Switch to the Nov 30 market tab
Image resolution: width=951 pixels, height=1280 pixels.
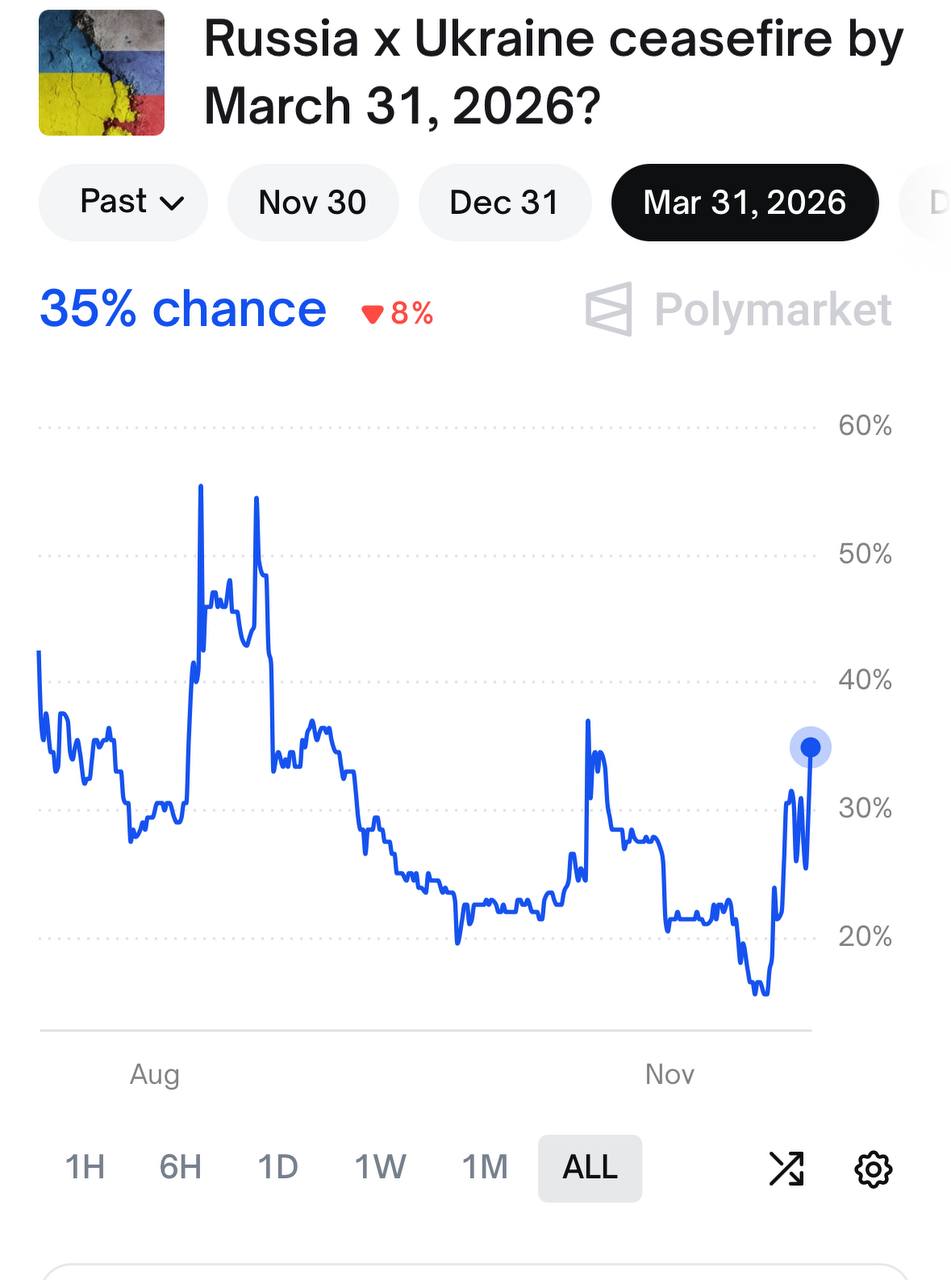312,202
